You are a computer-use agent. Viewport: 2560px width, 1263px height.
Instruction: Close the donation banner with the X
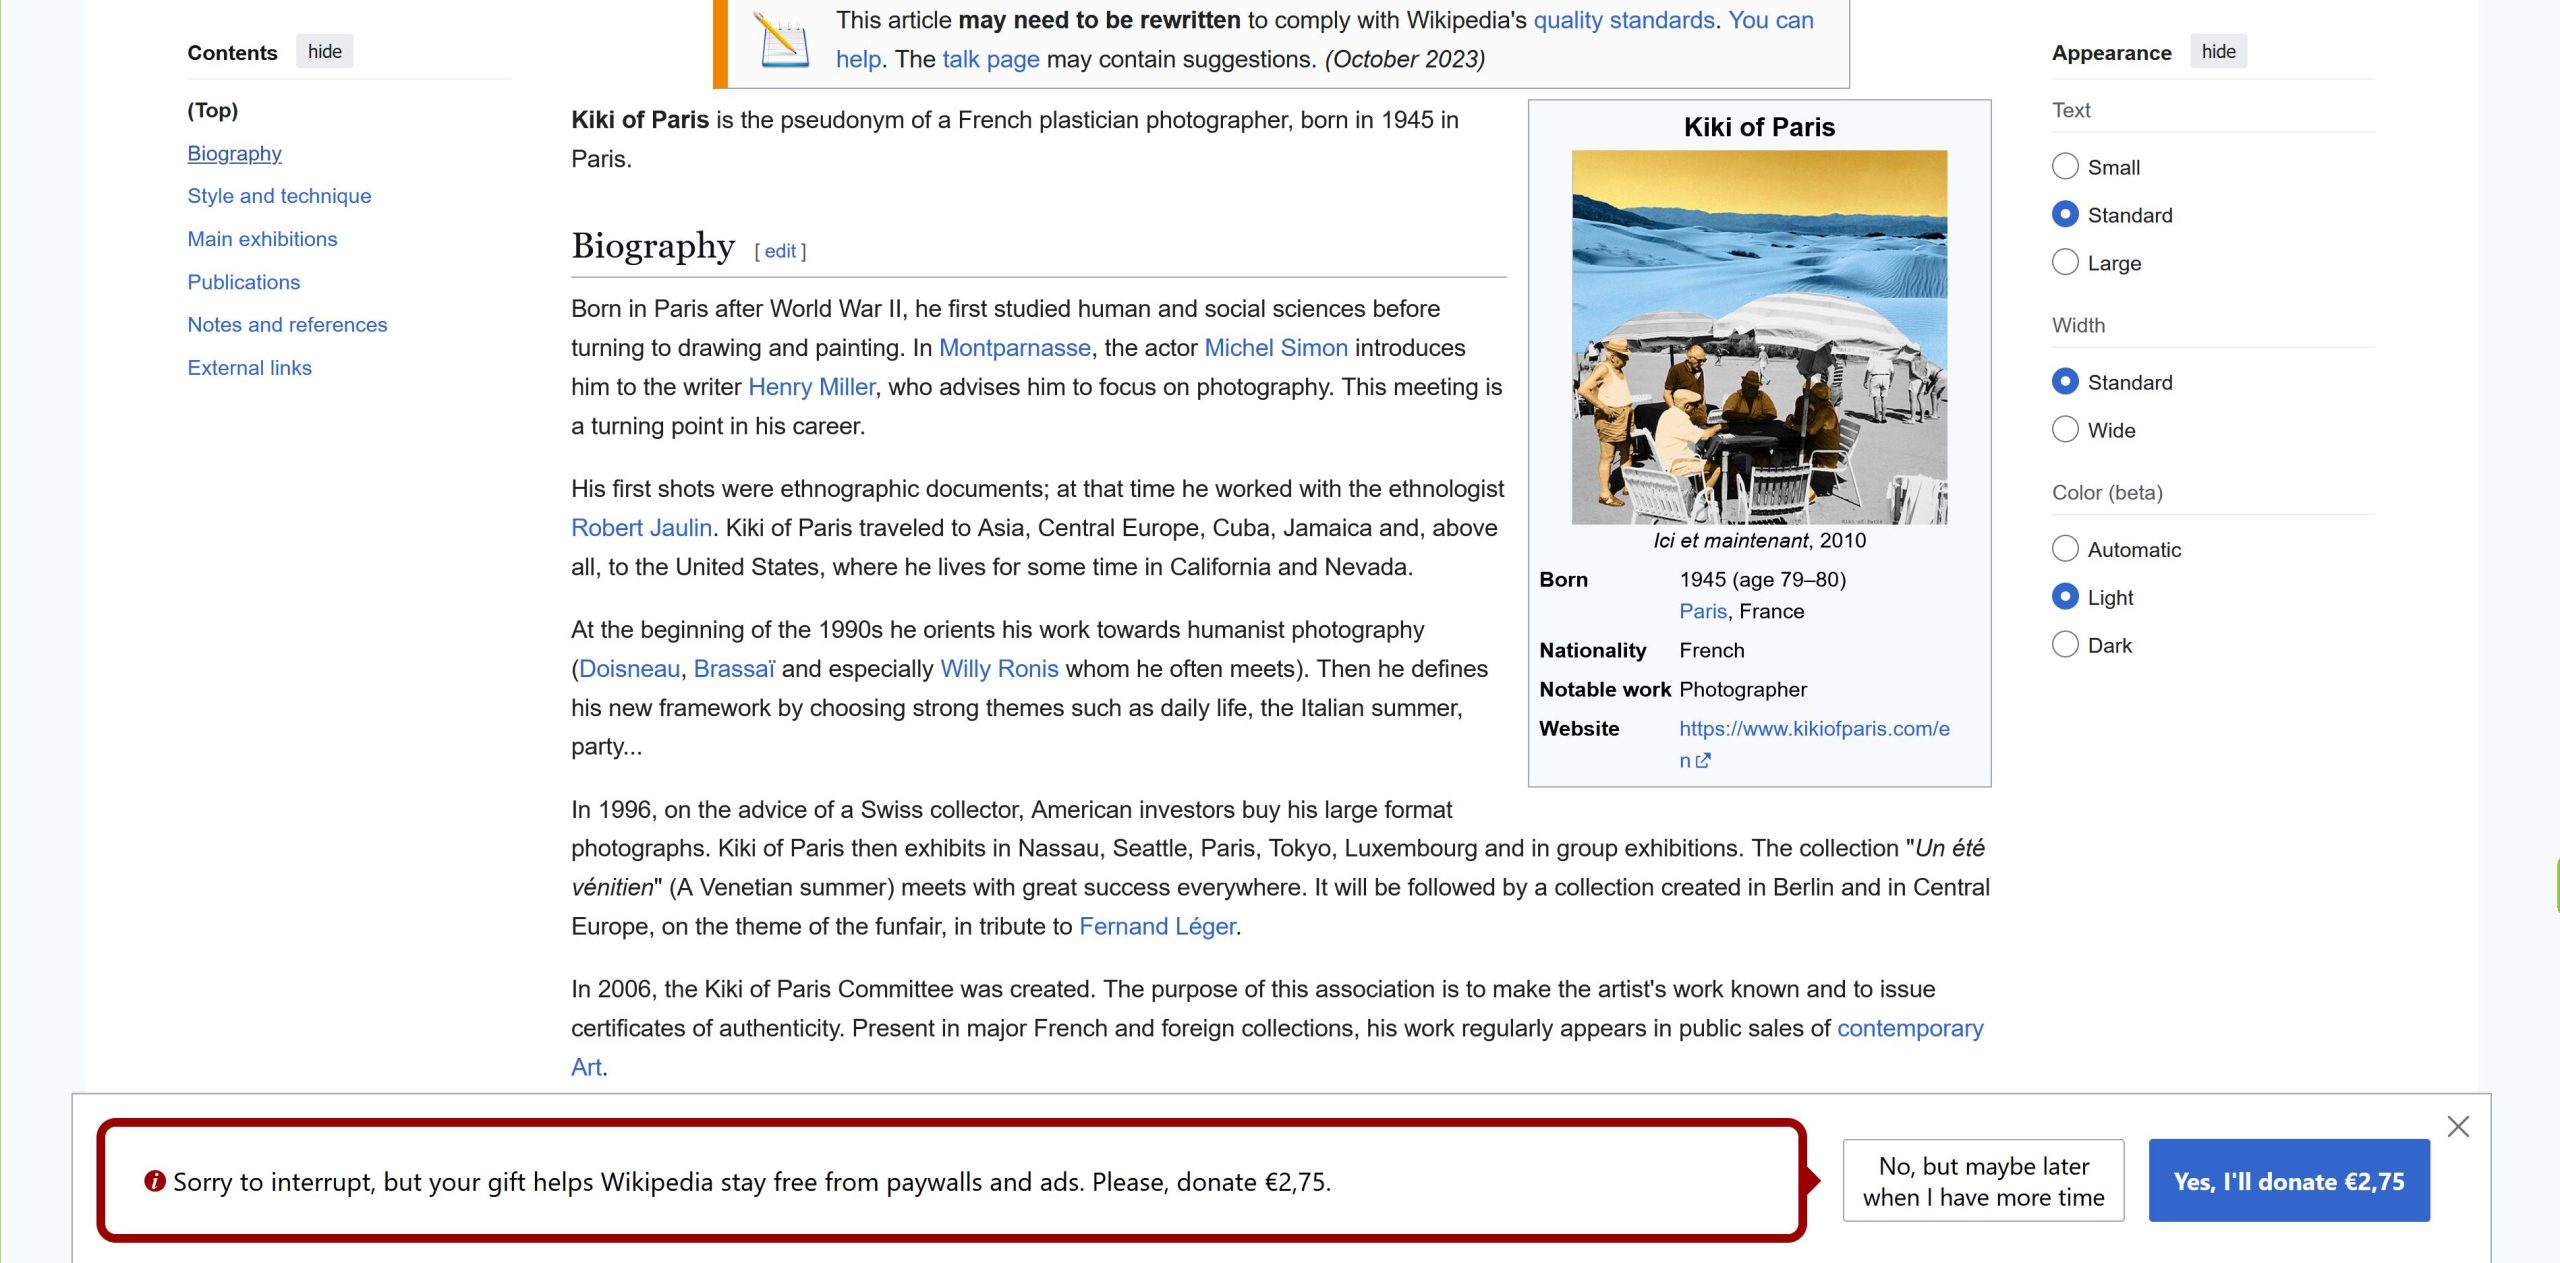coord(2457,1126)
